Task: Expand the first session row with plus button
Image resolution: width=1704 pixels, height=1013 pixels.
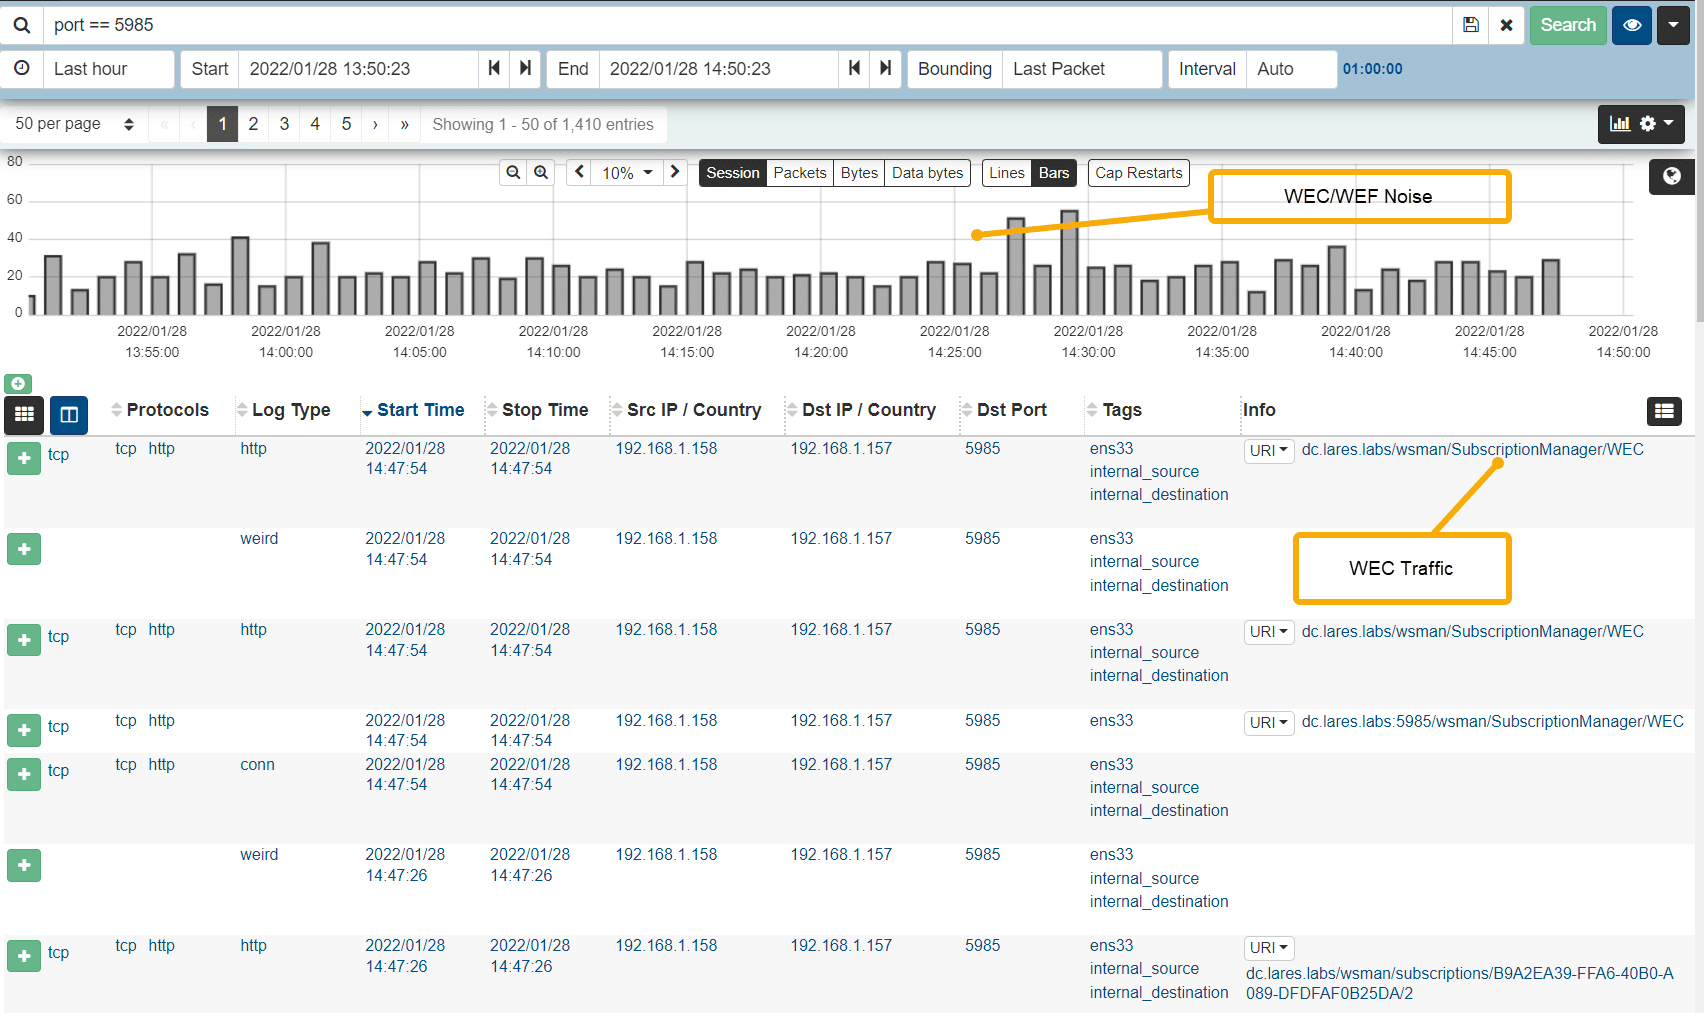Action: tap(24, 458)
